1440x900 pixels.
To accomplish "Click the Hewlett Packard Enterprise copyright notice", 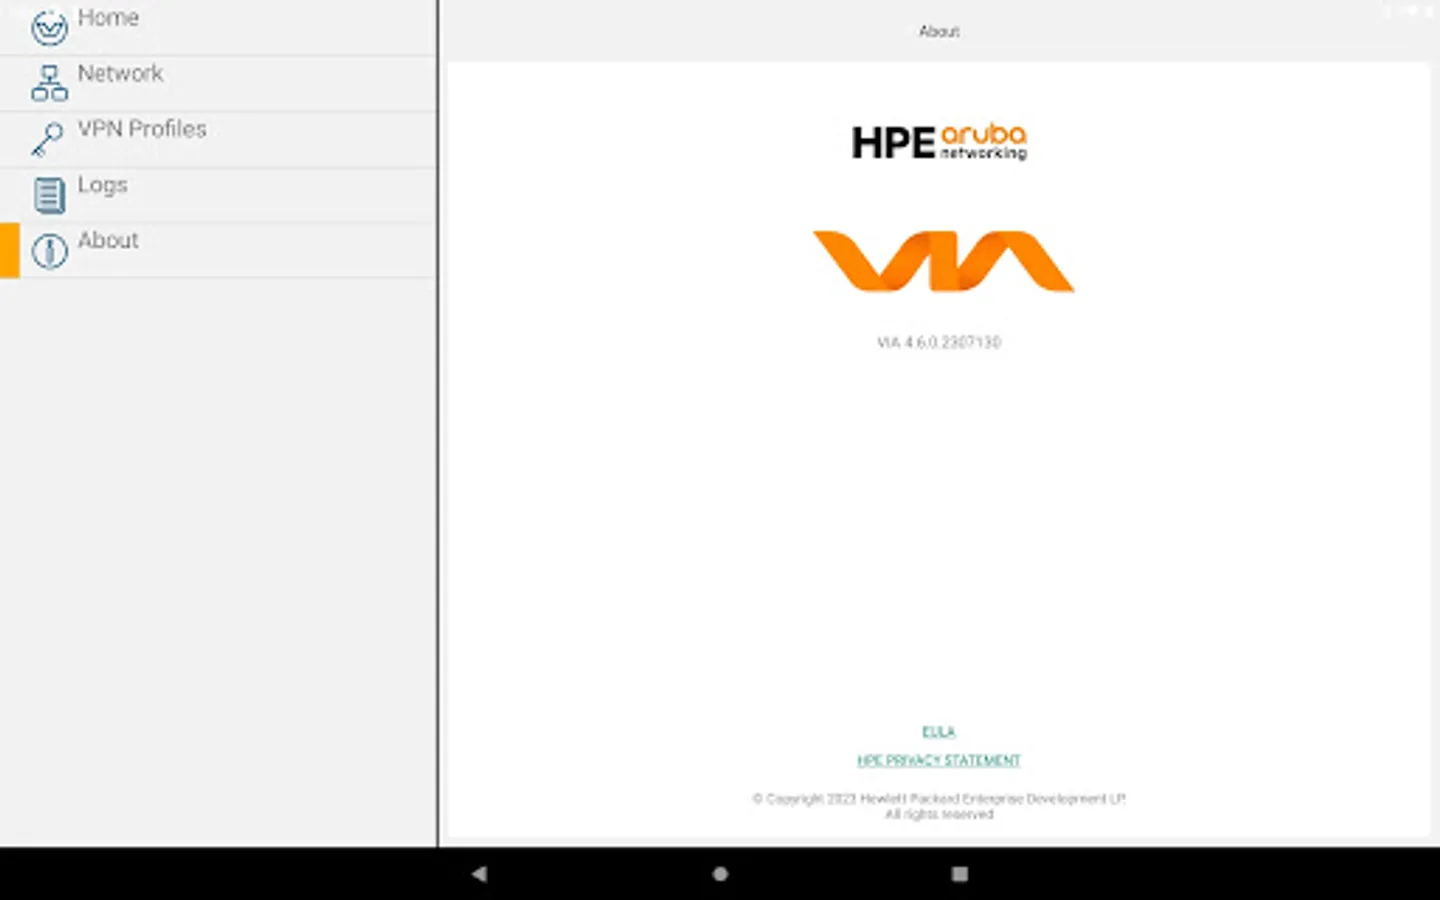I will [939, 806].
